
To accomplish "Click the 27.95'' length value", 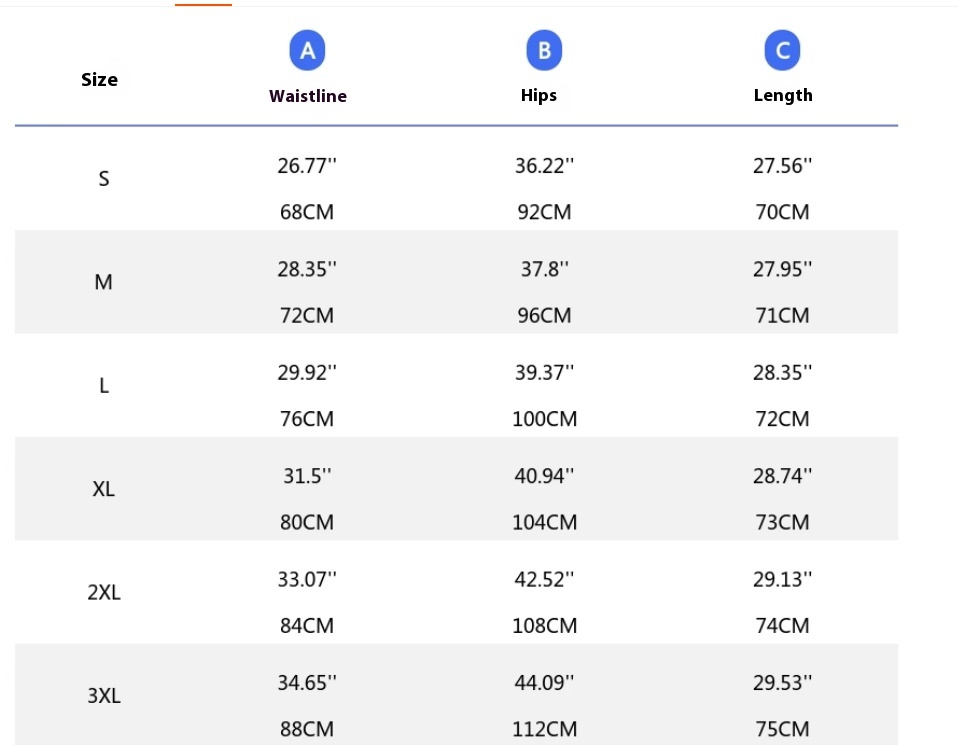I will (x=782, y=269).
